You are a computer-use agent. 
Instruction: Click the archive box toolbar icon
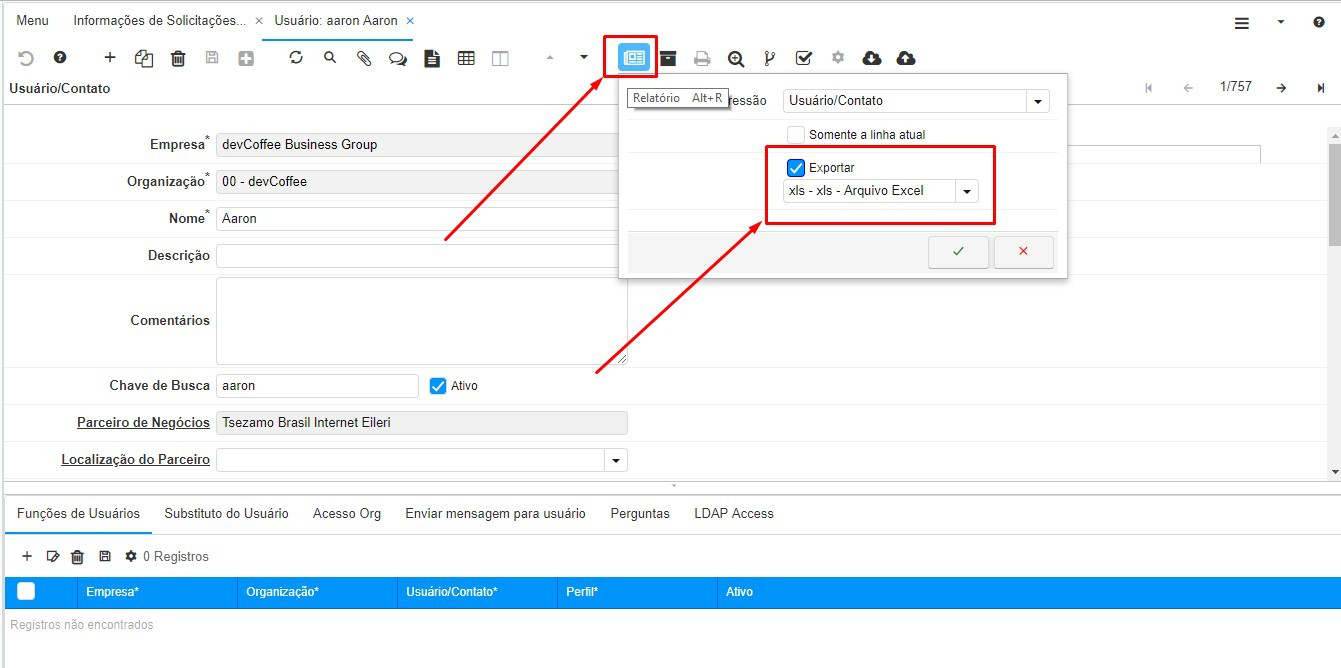click(x=668, y=58)
